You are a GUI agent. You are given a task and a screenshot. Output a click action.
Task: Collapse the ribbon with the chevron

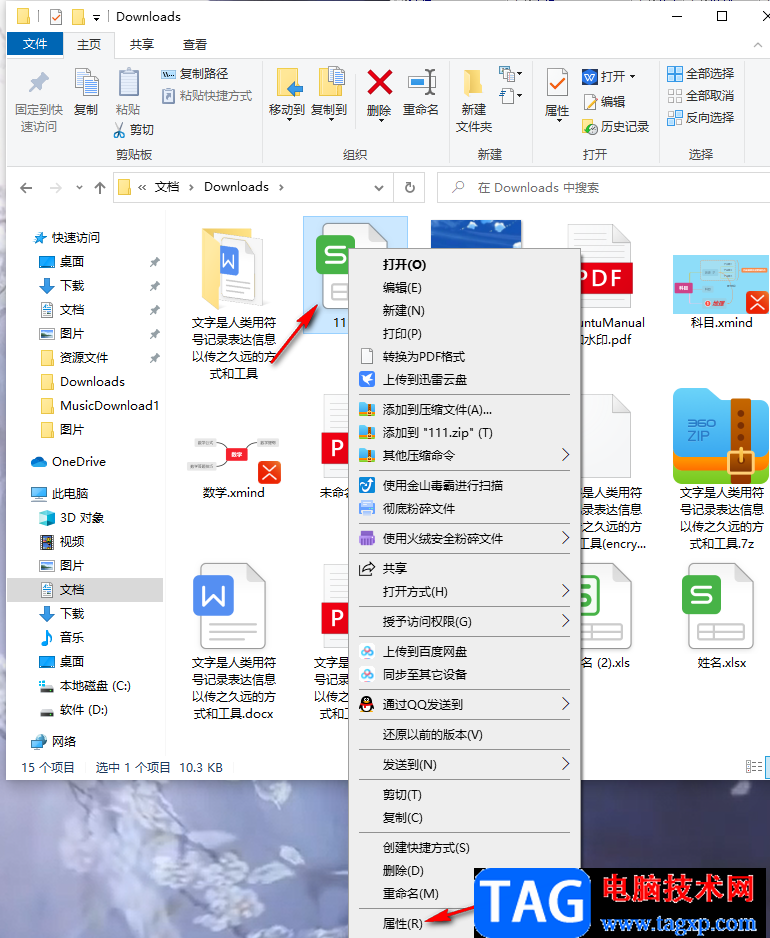click(757, 45)
